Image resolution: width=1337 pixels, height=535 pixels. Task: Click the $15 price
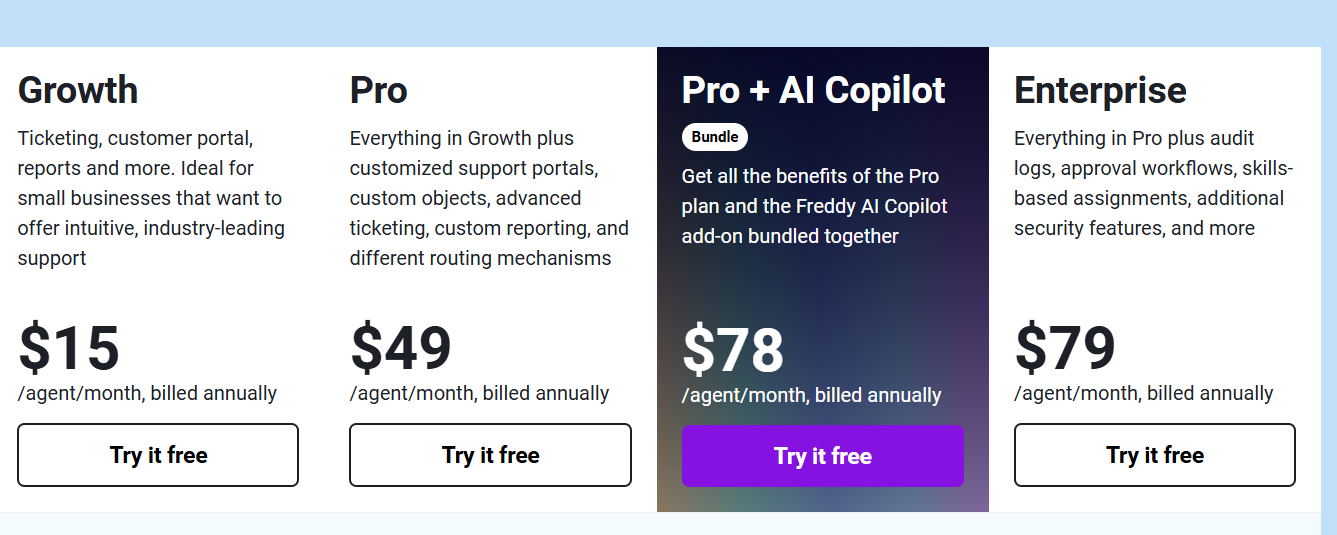coord(69,348)
